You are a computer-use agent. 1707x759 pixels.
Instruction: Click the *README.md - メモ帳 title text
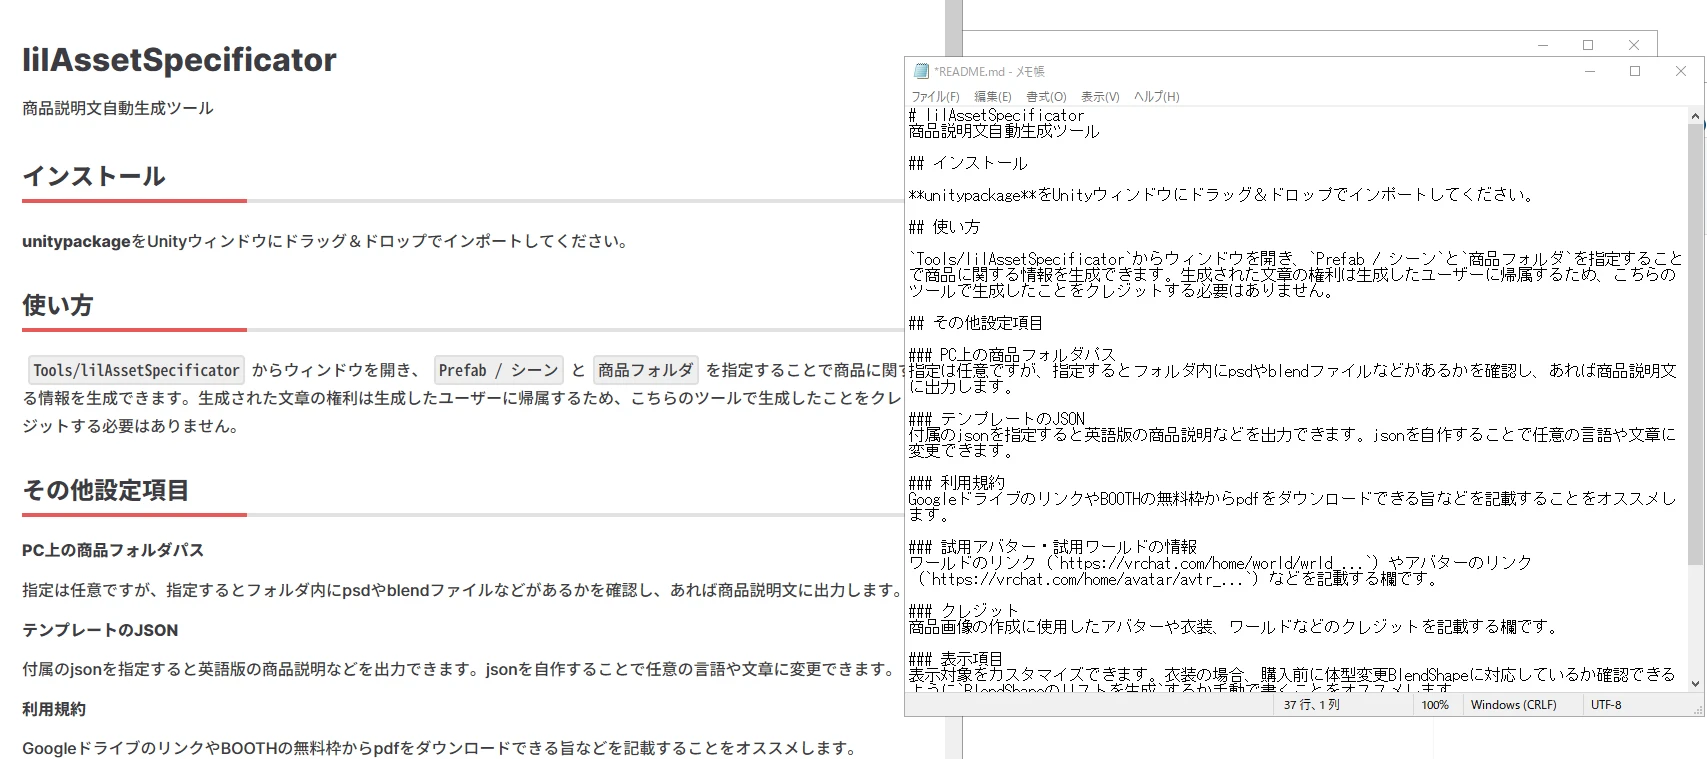click(989, 71)
